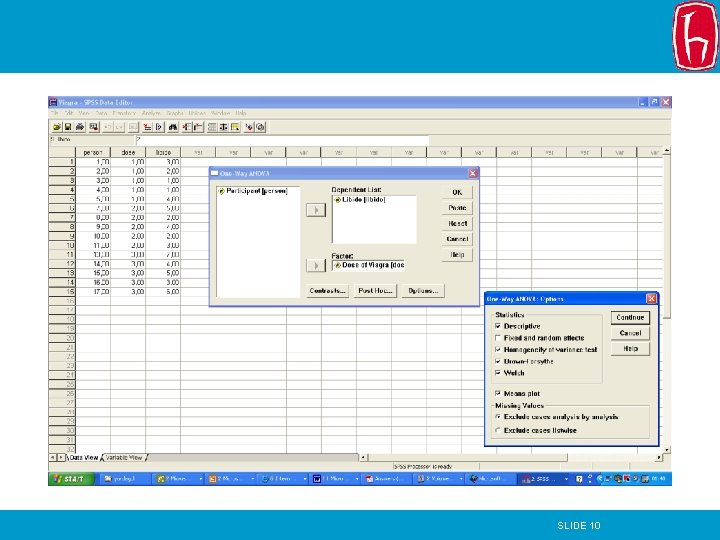Select Exclude cases listwise radio button
This screenshot has height=540, width=720.
(498, 430)
